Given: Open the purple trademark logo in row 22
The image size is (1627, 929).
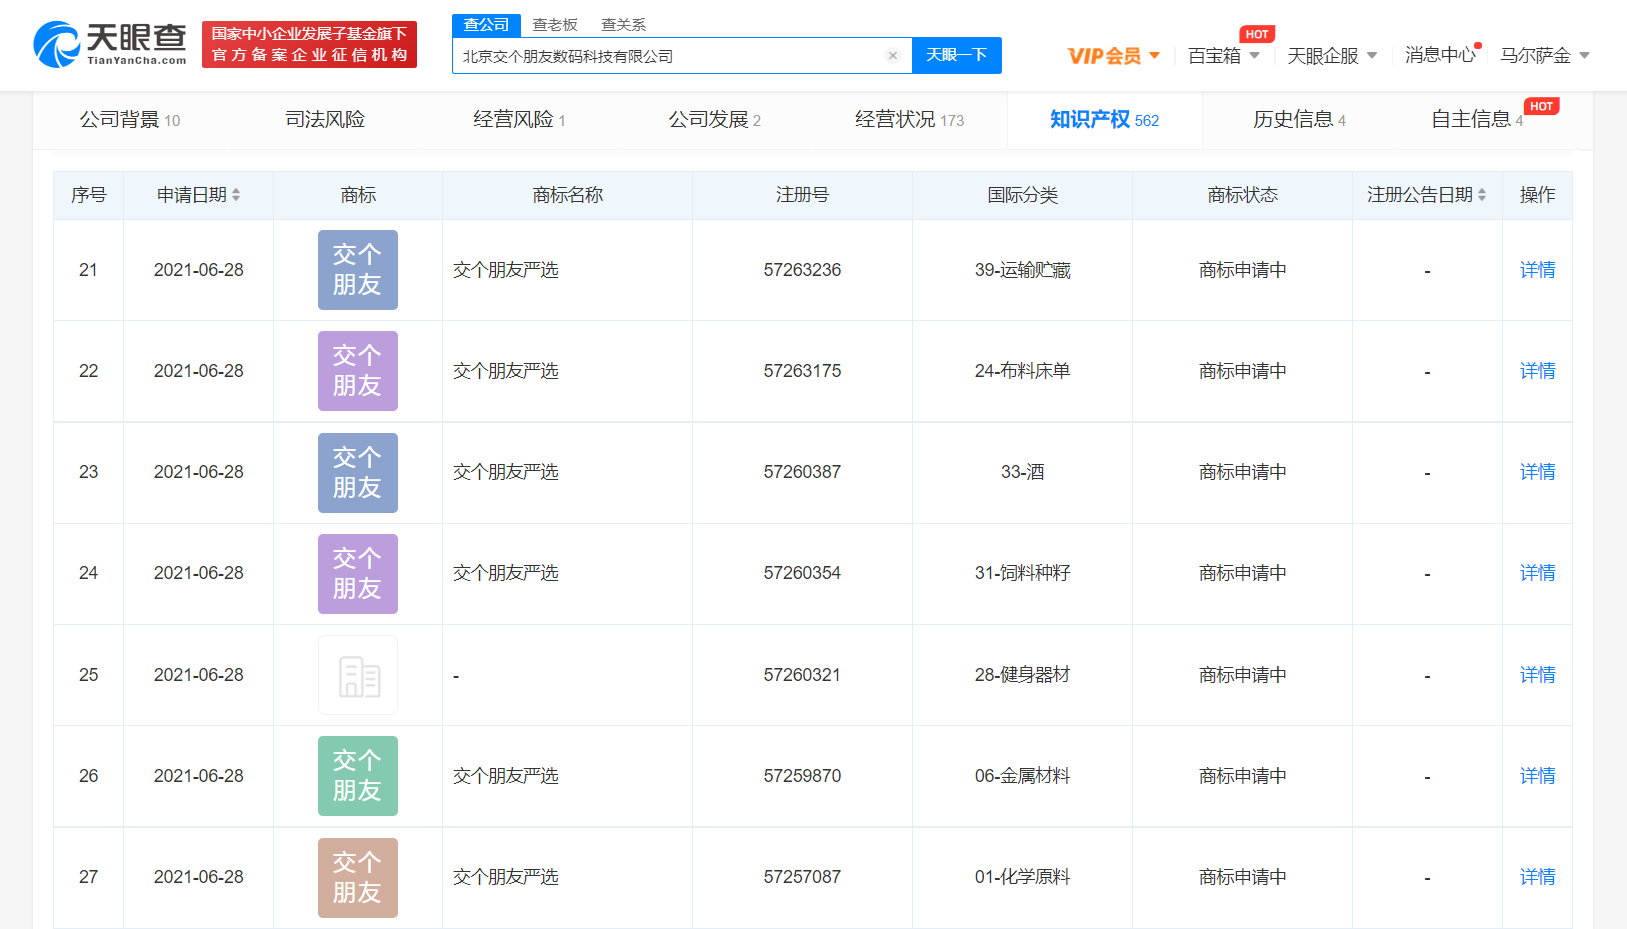Looking at the screenshot, I should 358,371.
